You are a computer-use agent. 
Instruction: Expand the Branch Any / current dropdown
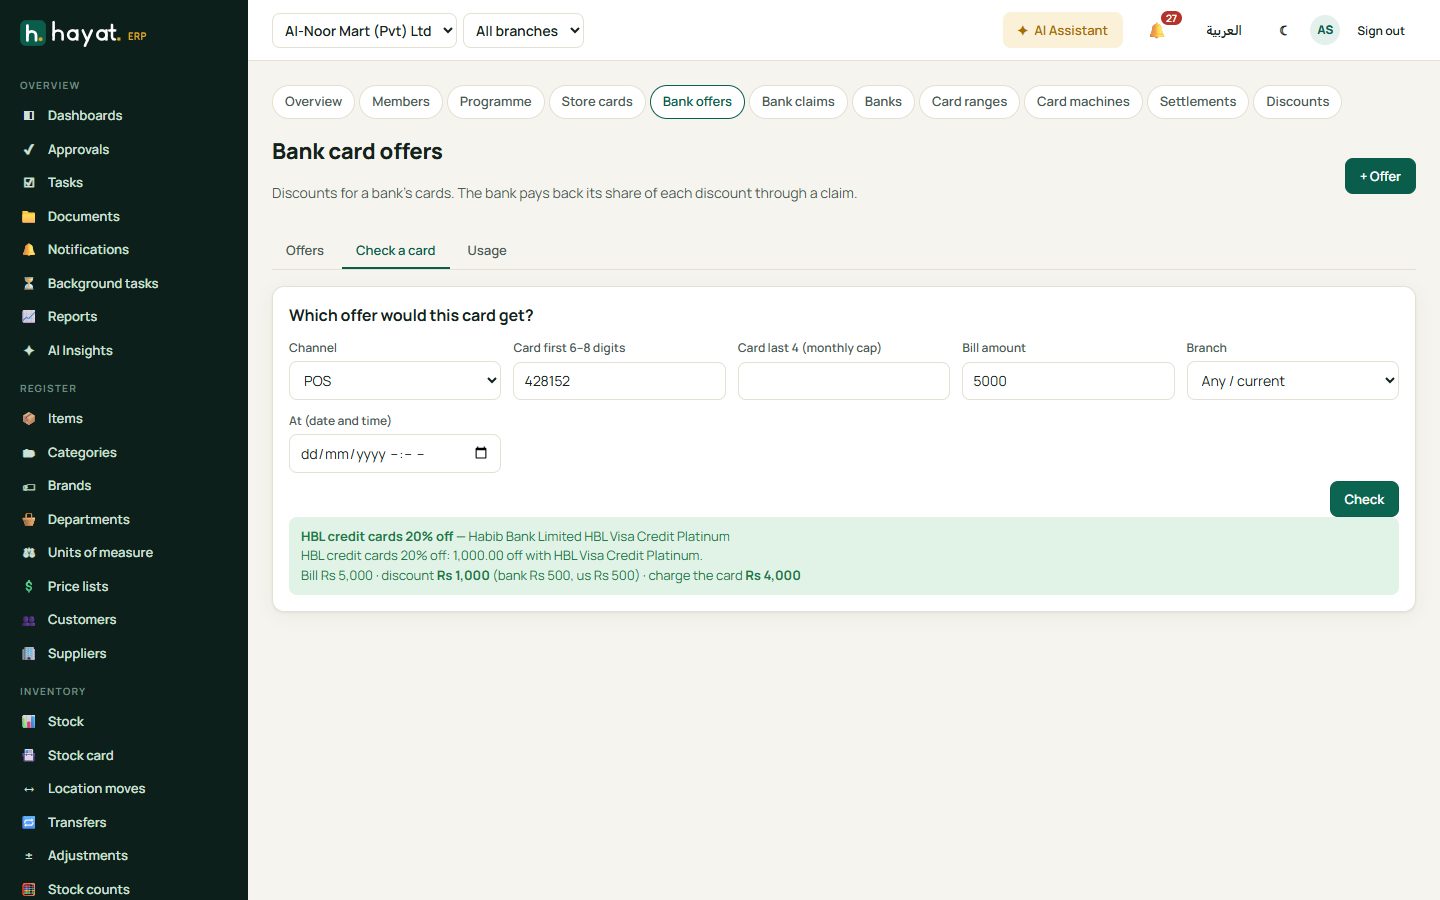pos(1292,381)
